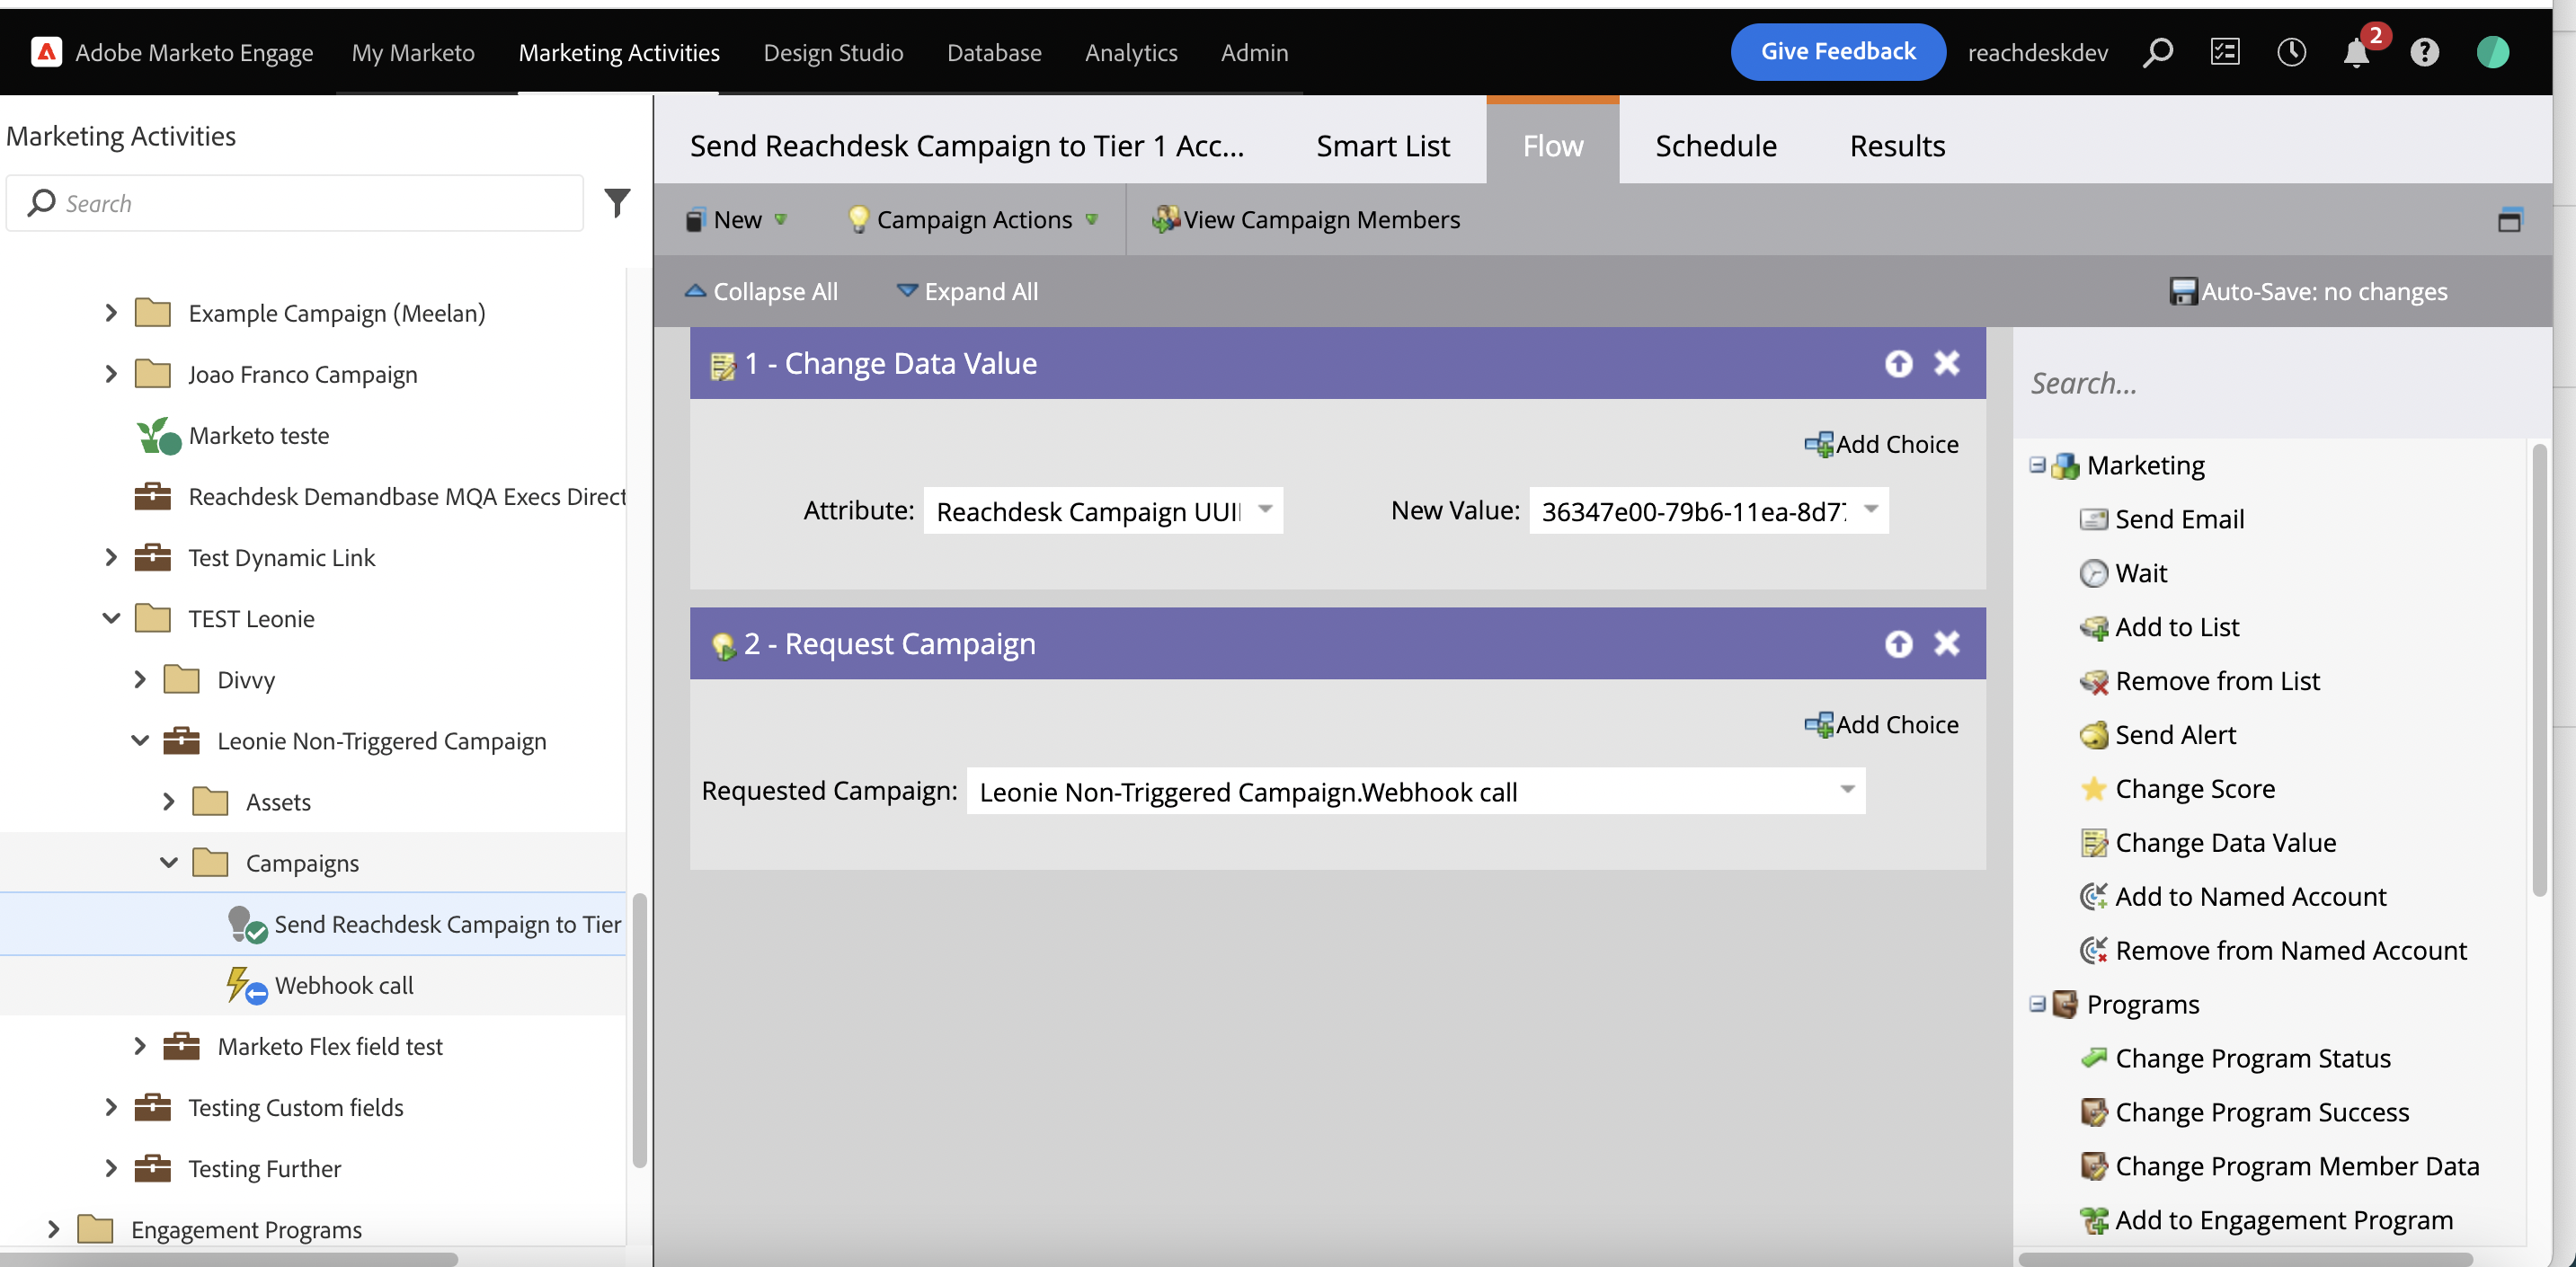Go to Admin
This screenshot has width=2576, height=1267.
click(x=1254, y=52)
